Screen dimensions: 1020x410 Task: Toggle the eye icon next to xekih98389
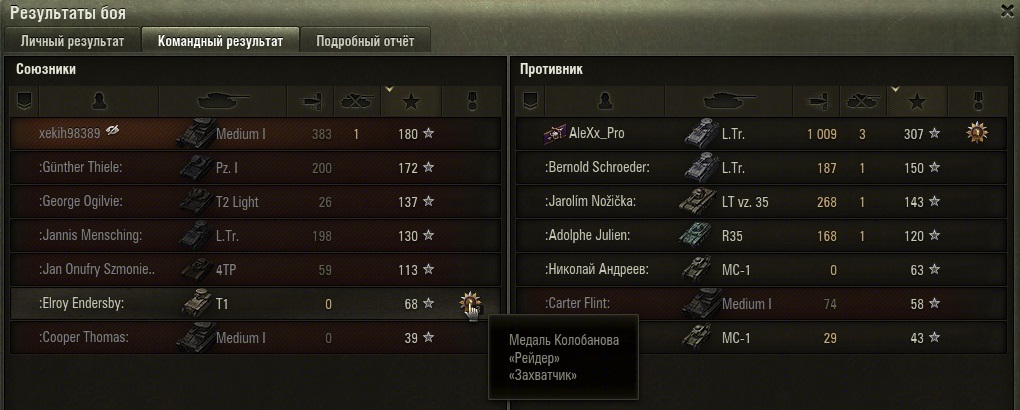[x=113, y=131]
